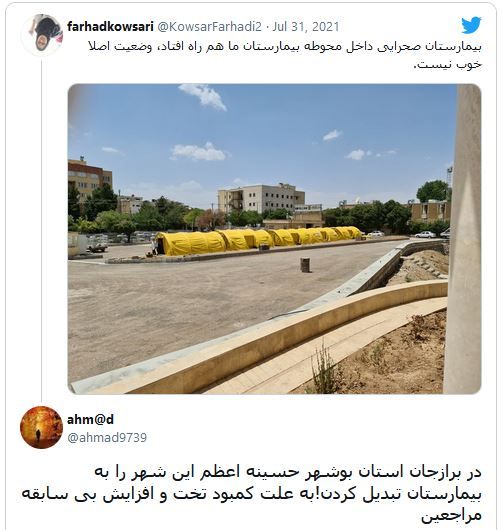Click the first line of farhadkowsari's tweet
Screen dimensions: 503x530
pyautogui.click(x=285, y=46)
